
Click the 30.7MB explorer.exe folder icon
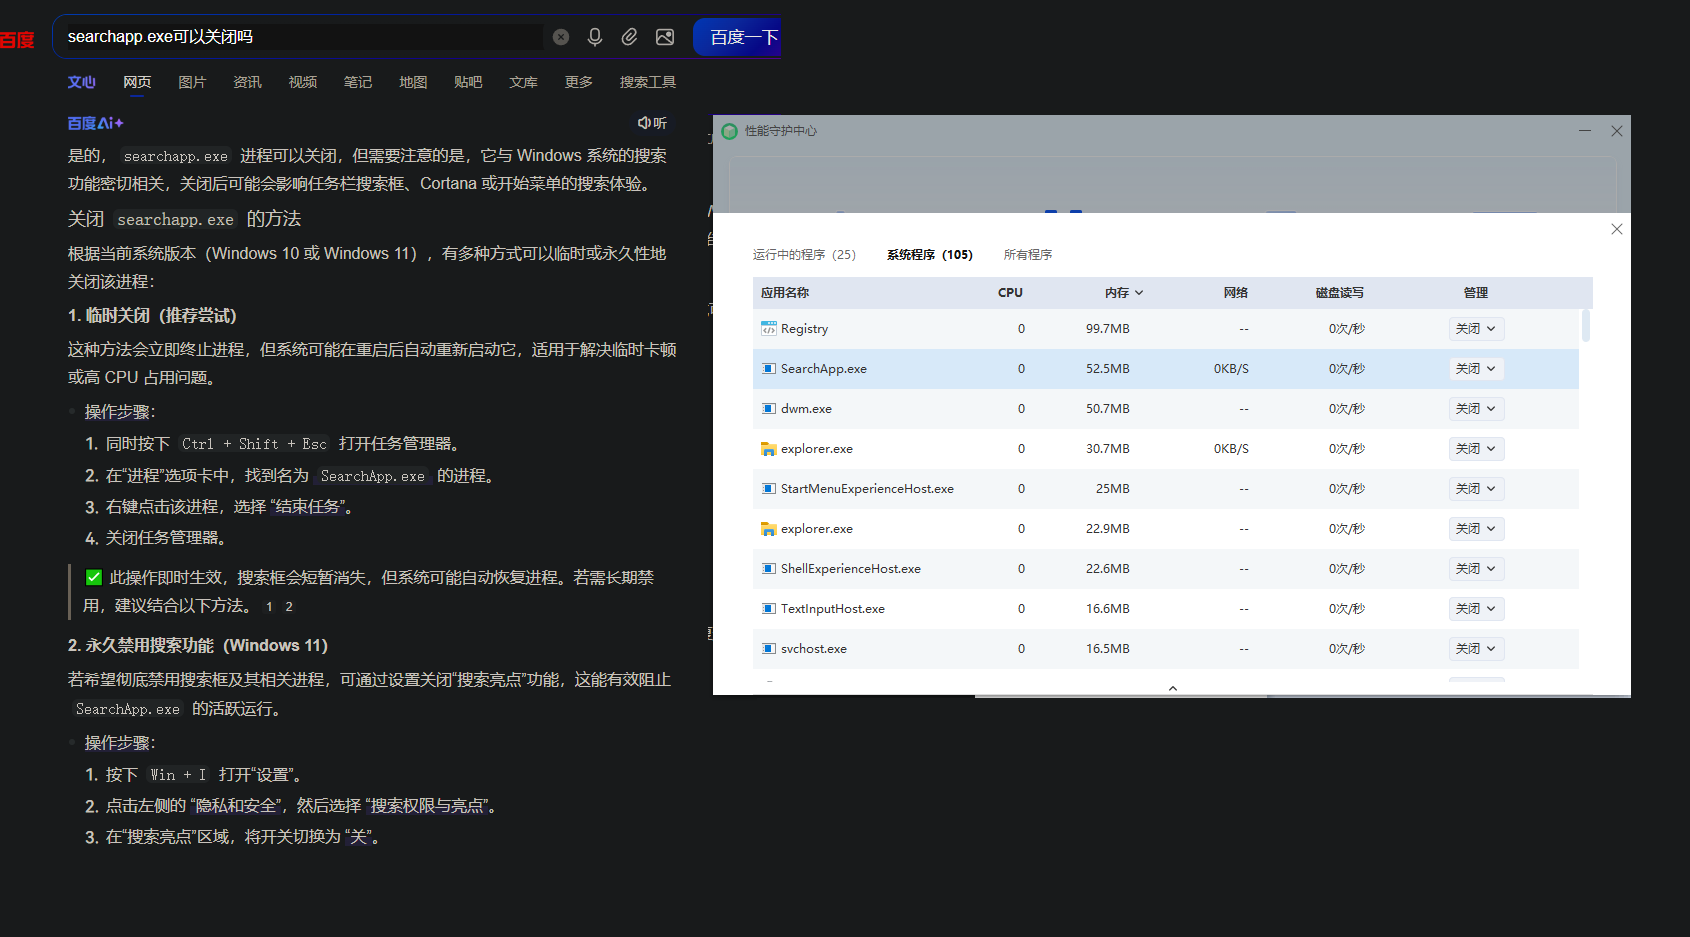coord(769,448)
